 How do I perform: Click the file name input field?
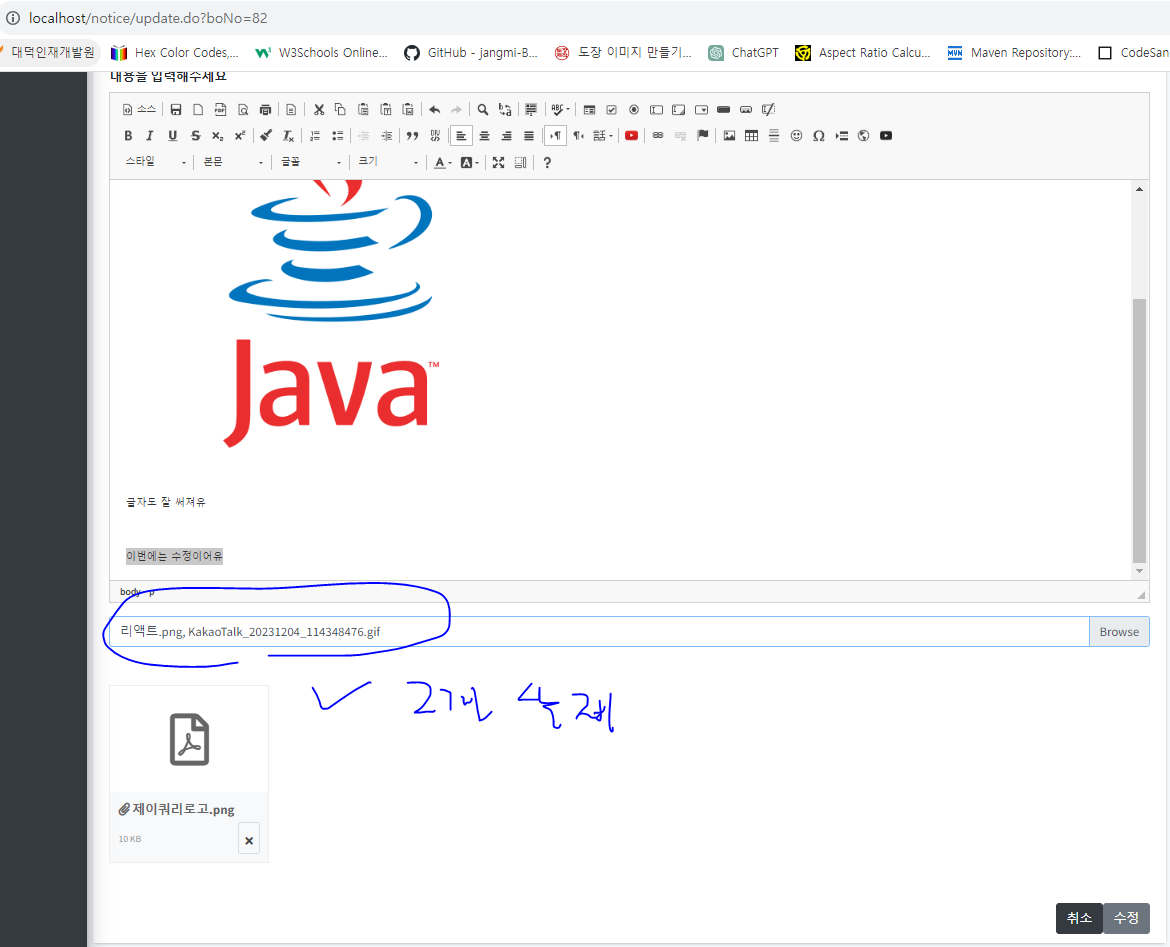pos(599,631)
